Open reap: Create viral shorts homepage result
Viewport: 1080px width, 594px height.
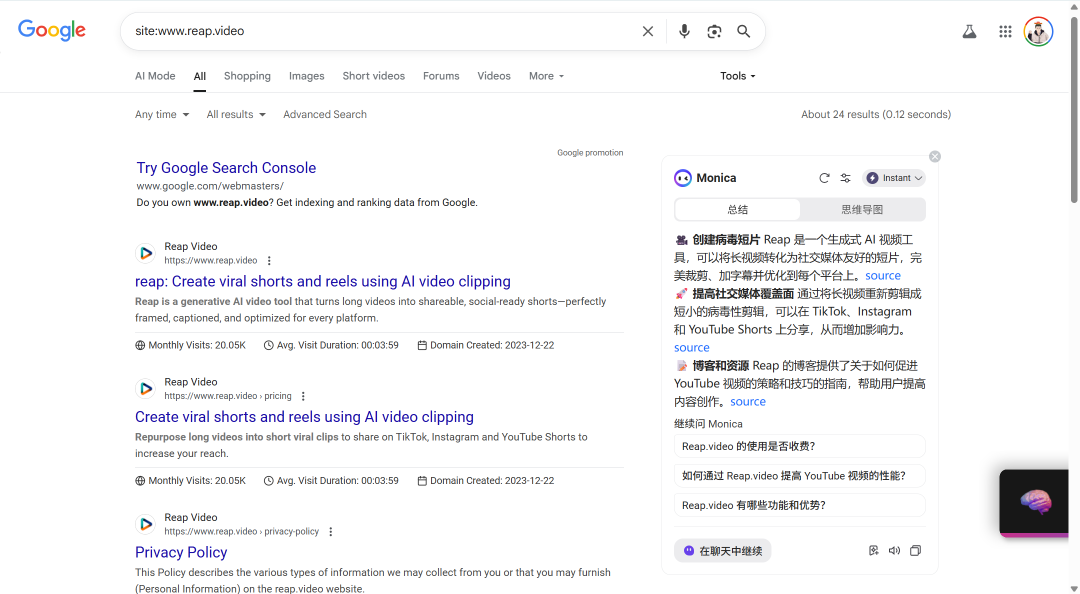click(x=323, y=281)
